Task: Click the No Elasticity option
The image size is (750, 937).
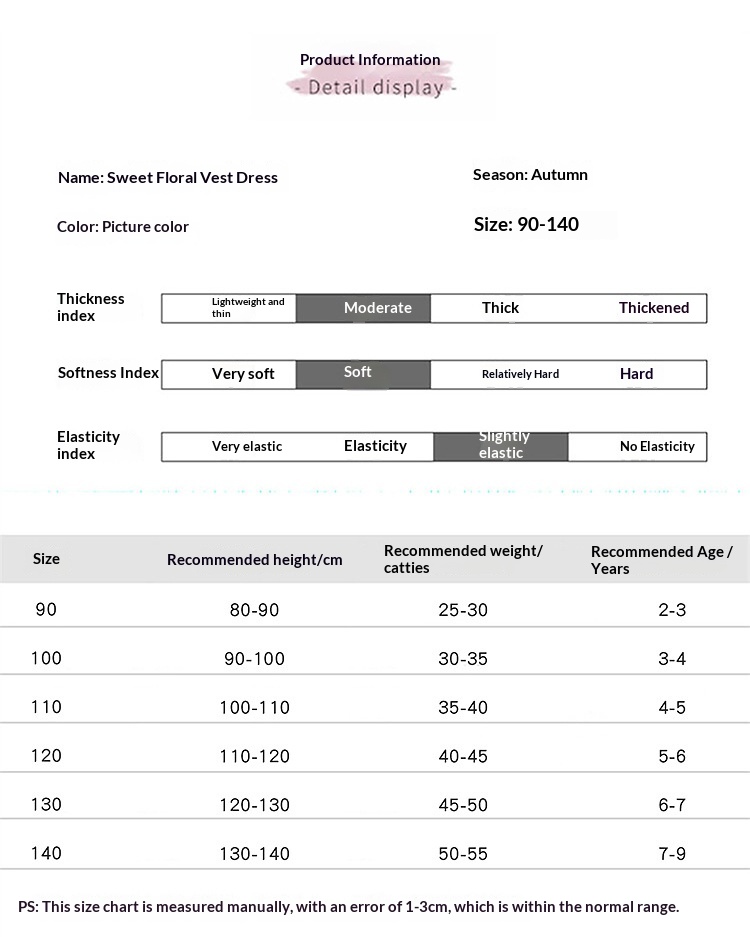Action: click(x=657, y=446)
